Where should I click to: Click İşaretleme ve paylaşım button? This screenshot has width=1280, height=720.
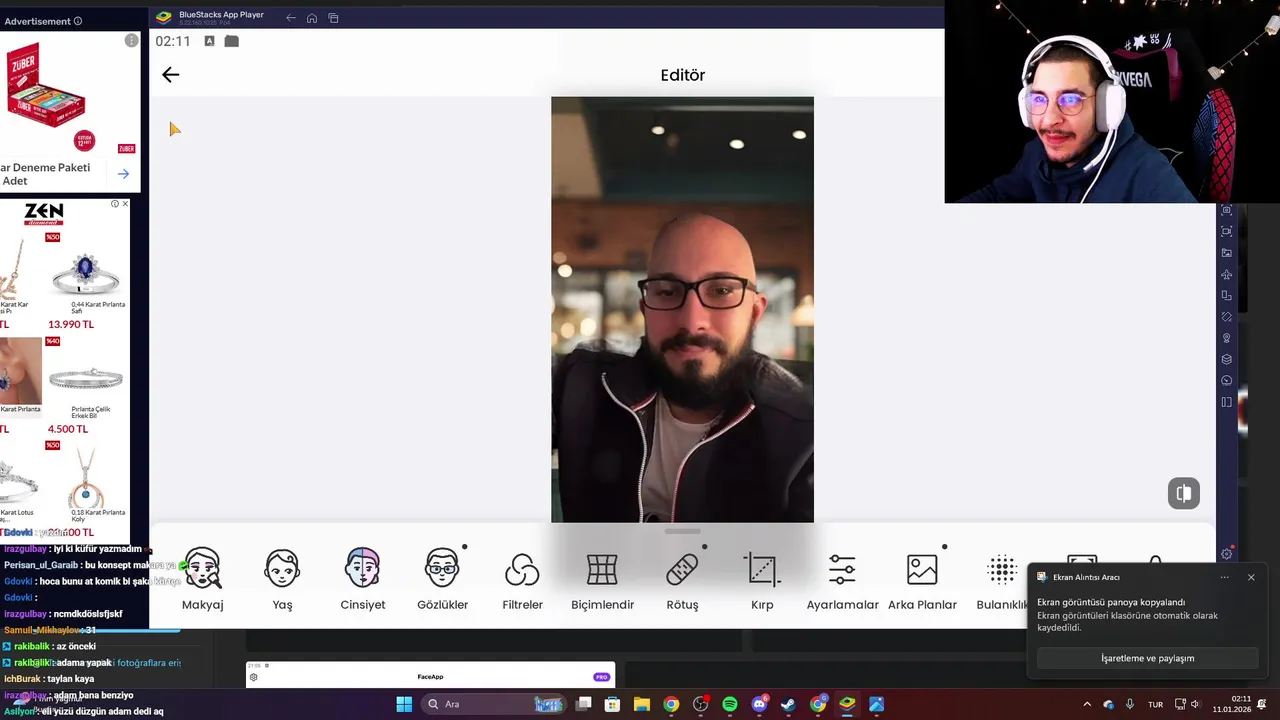coord(1147,658)
